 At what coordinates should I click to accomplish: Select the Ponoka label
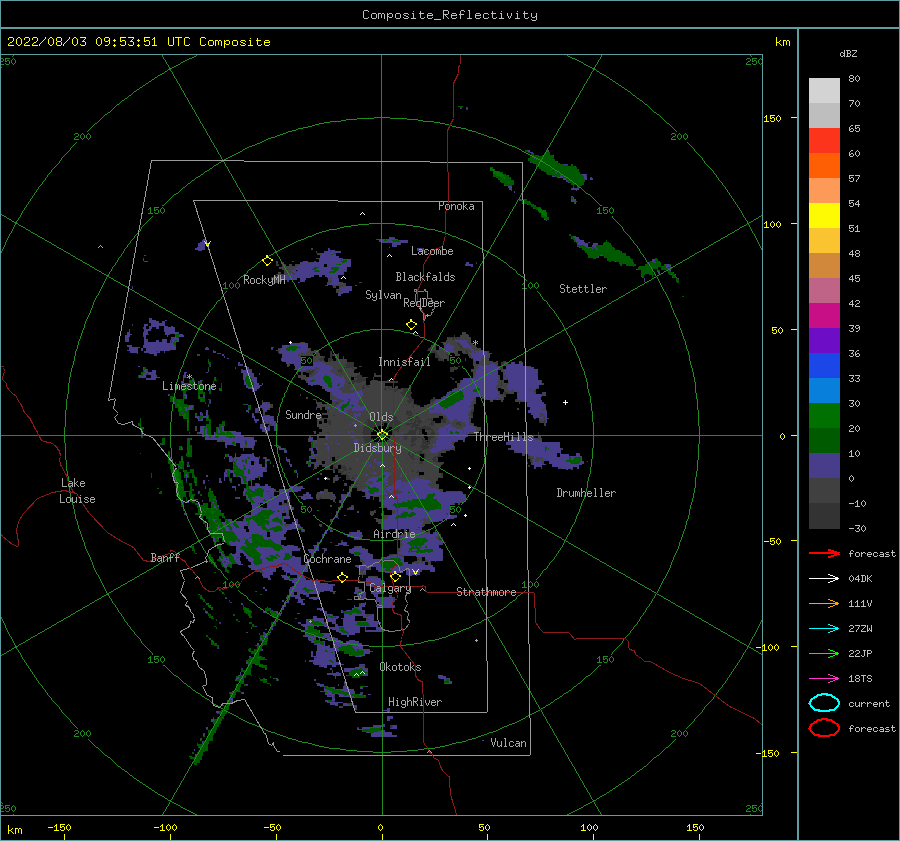click(x=456, y=206)
